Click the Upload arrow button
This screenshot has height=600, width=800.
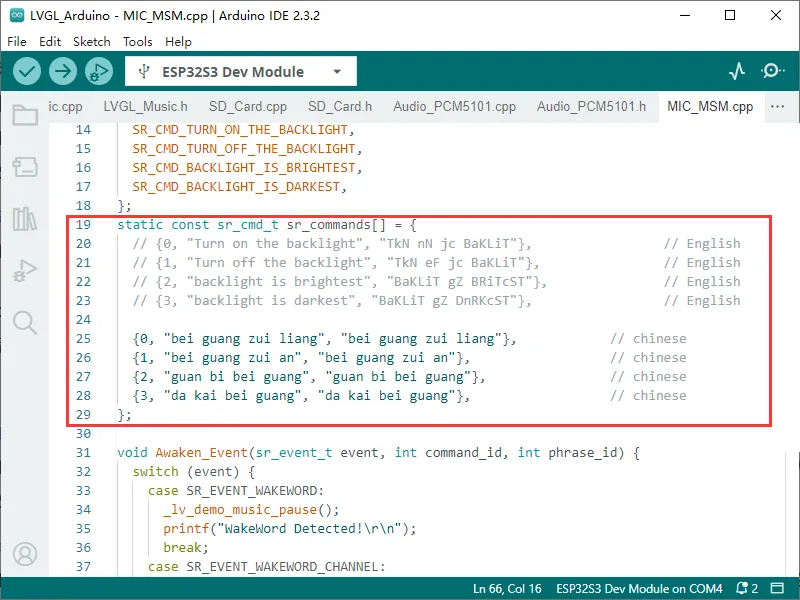pos(63,71)
